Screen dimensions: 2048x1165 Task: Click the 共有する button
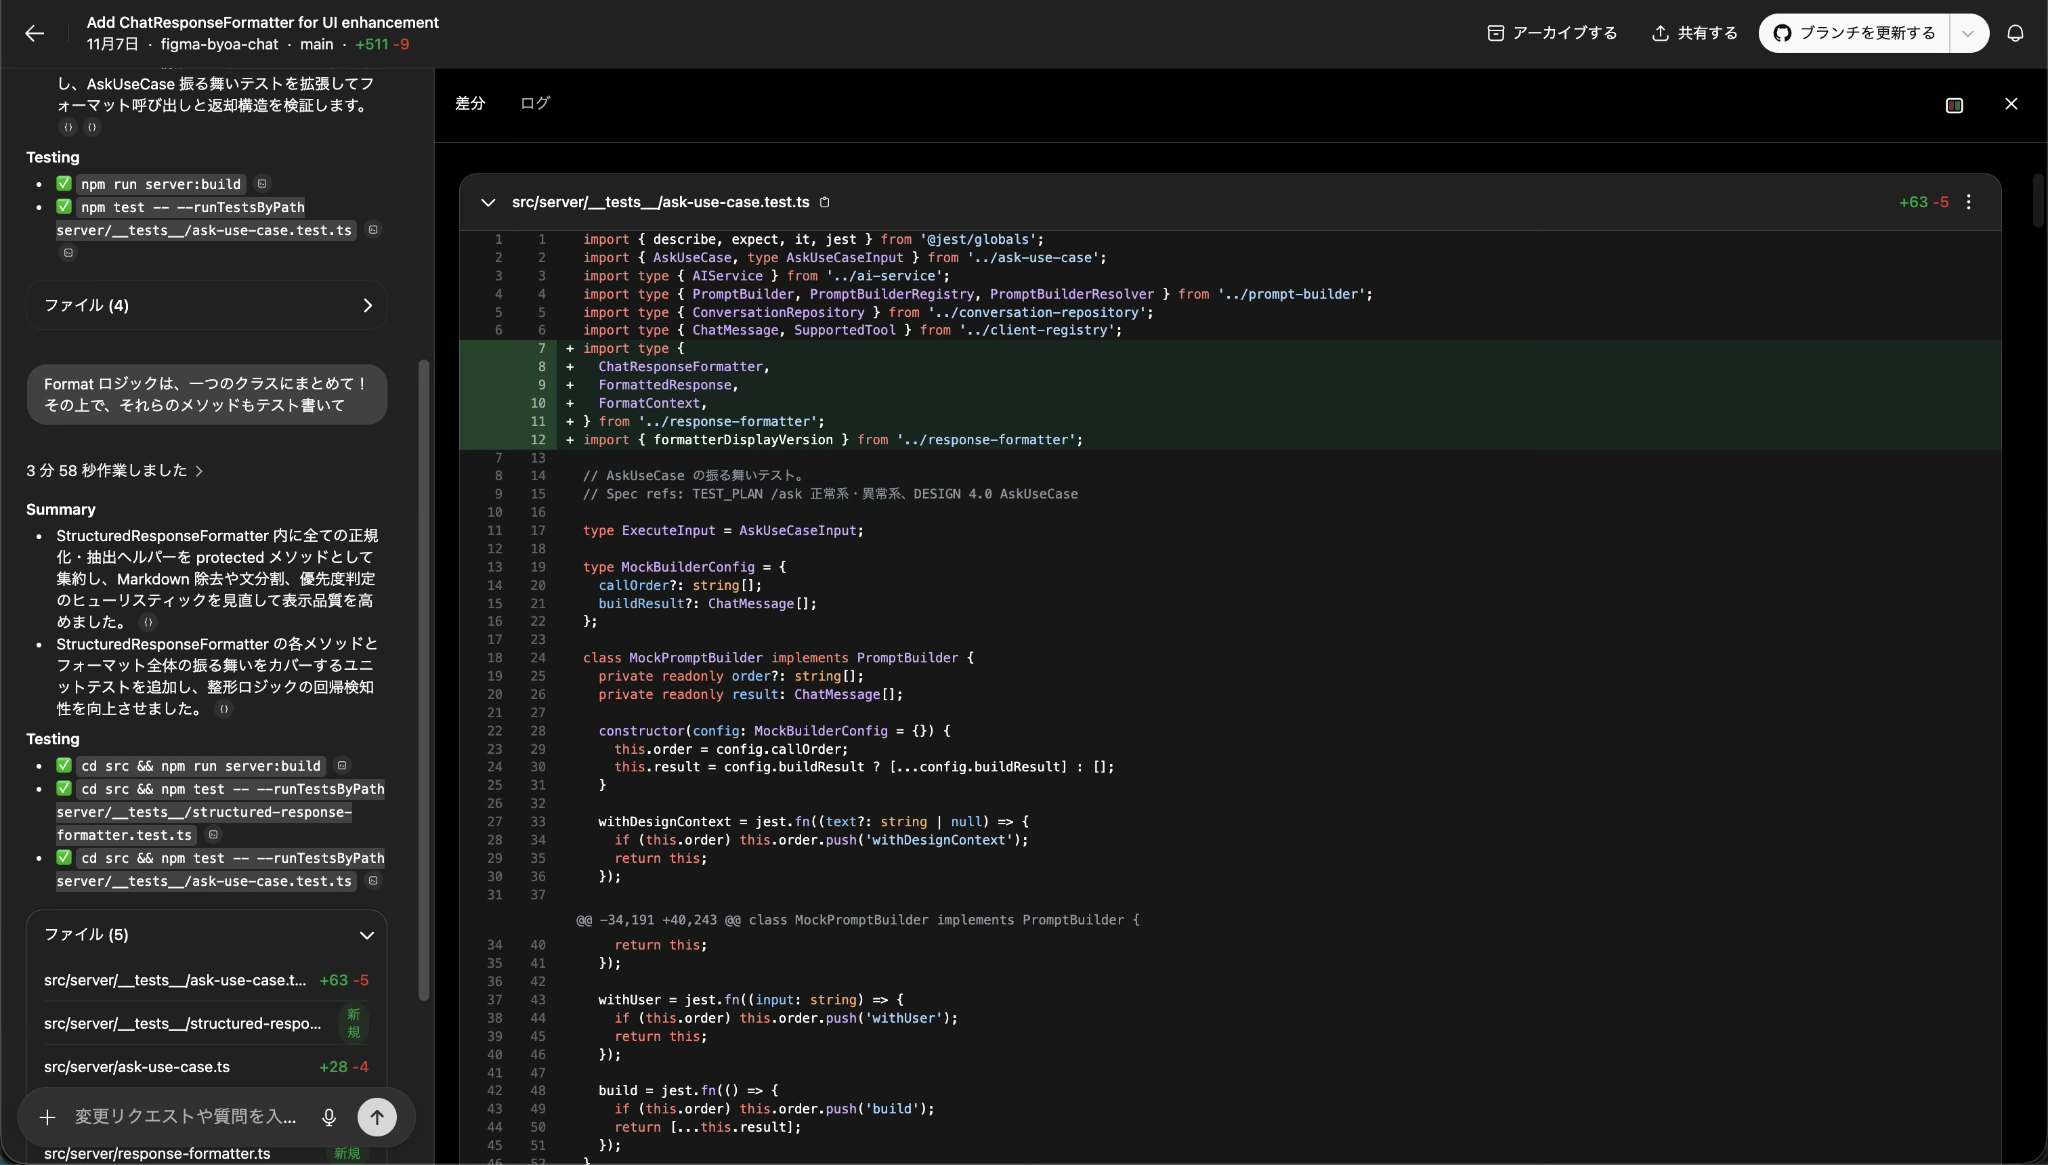point(1694,33)
